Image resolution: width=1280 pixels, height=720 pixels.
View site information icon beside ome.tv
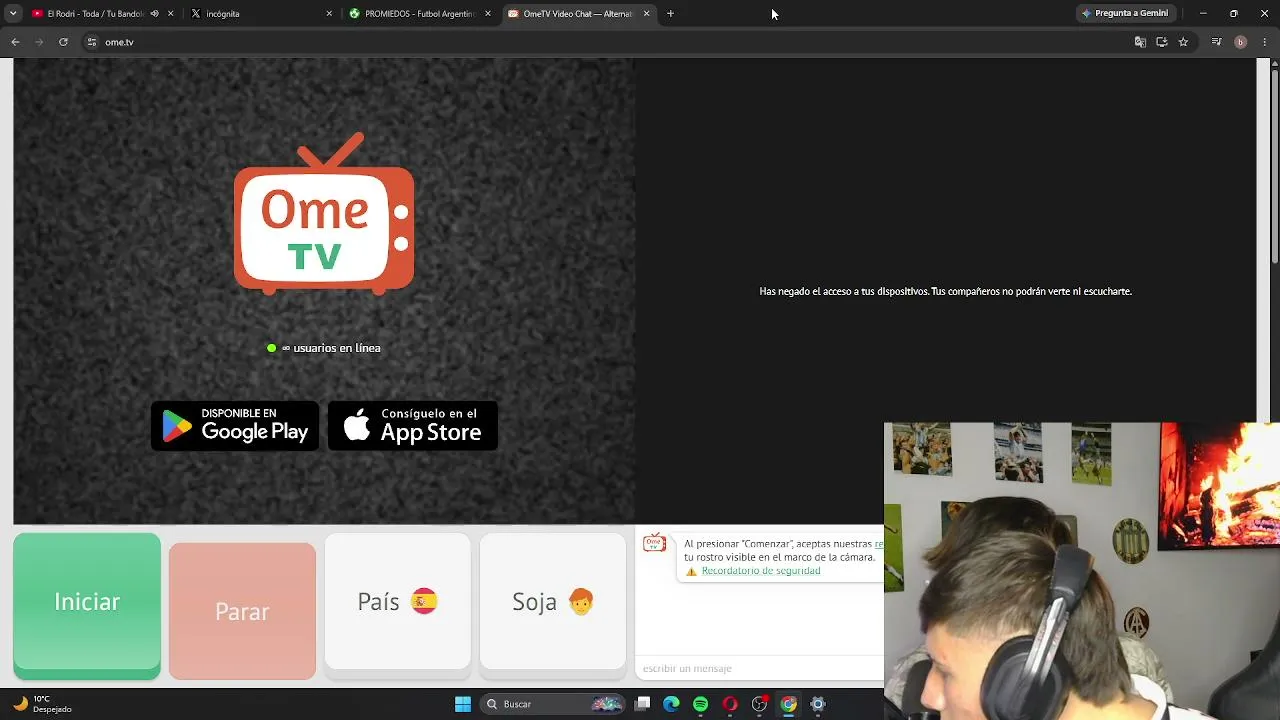point(91,42)
